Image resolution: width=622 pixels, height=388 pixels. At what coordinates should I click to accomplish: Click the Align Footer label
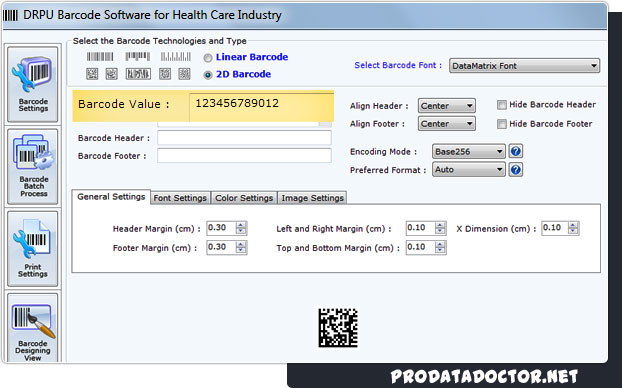tap(377, 124)
